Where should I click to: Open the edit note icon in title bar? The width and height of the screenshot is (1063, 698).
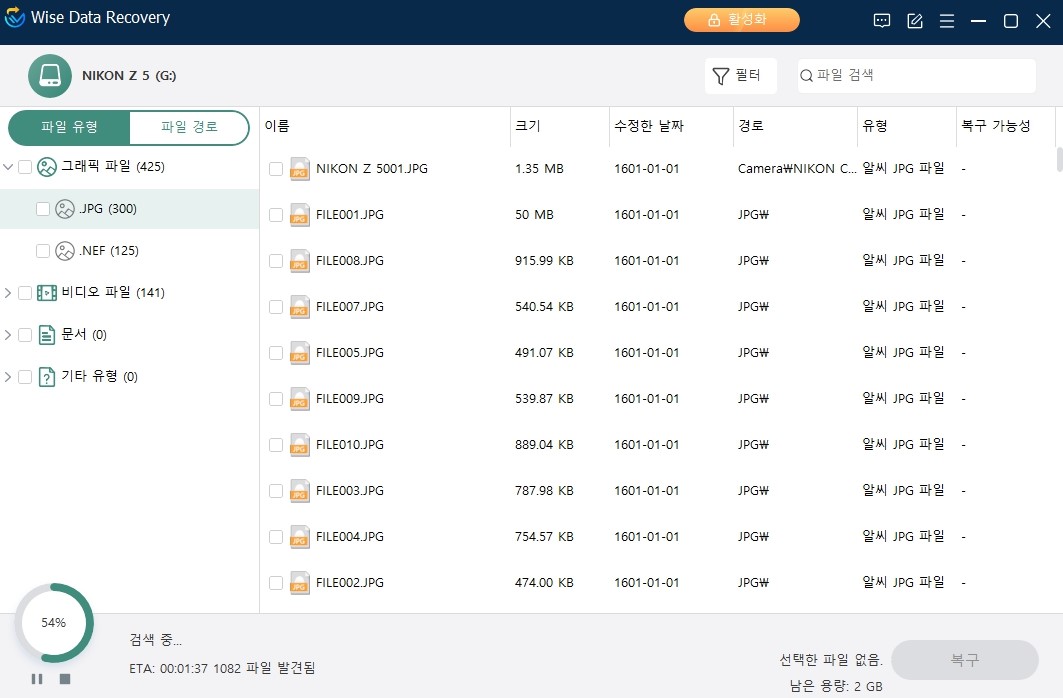coord(914,20)
